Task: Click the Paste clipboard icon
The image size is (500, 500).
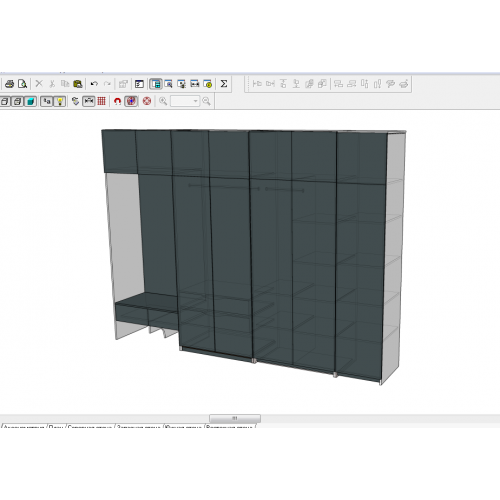Action: pyautogui.click(x=78, y=84)
